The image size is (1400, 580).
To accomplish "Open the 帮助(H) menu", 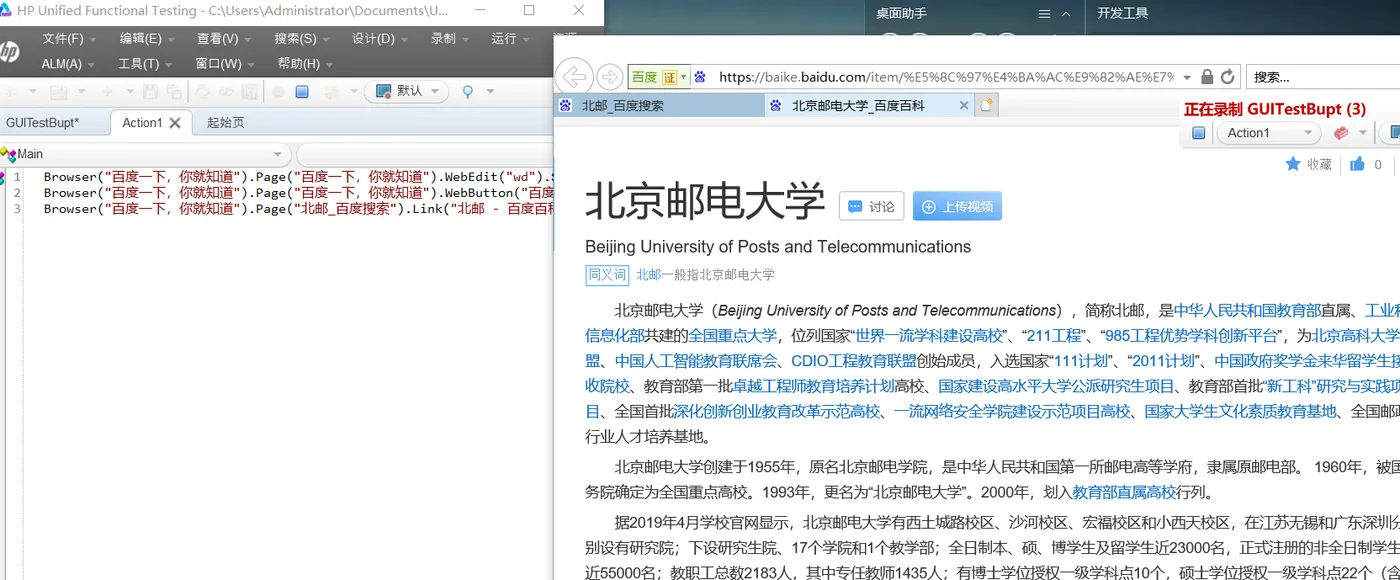I will pos(305,63).
